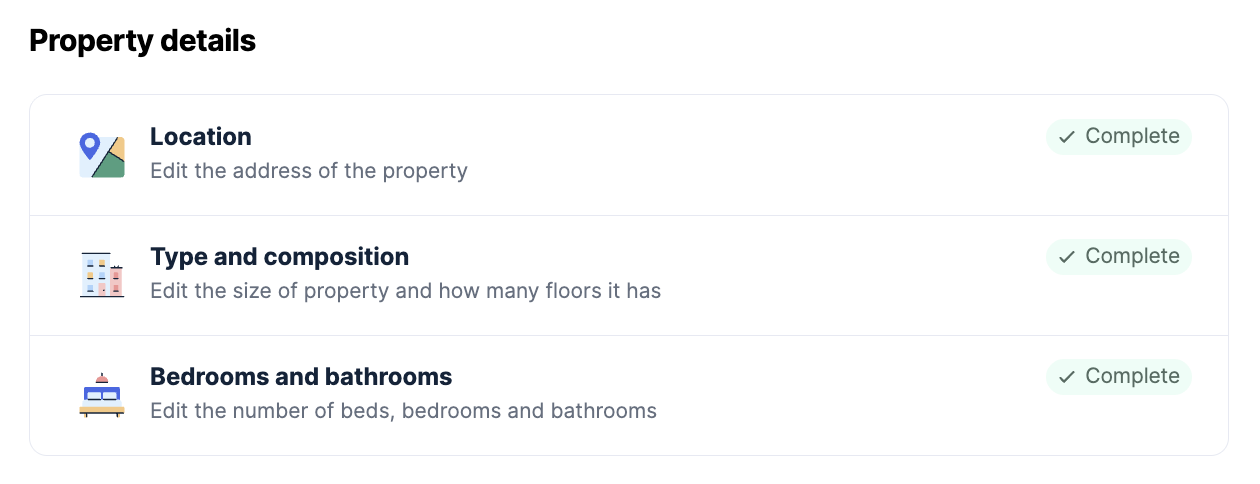This screenshot has width=1260, height=484.
Task: Click the blue pin on the map icon
Action: pyautogui.click(x=90, y=146)
